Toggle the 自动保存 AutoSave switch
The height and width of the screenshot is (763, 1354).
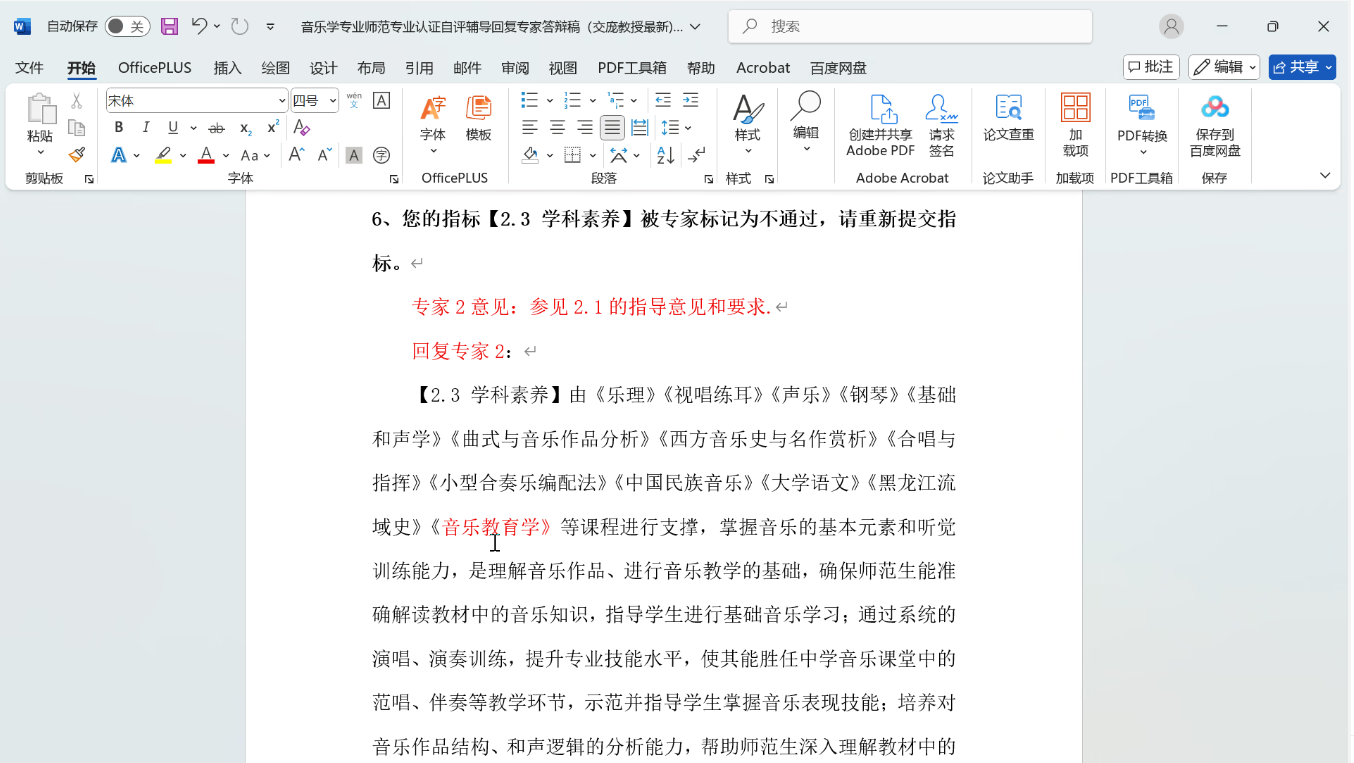127,26
